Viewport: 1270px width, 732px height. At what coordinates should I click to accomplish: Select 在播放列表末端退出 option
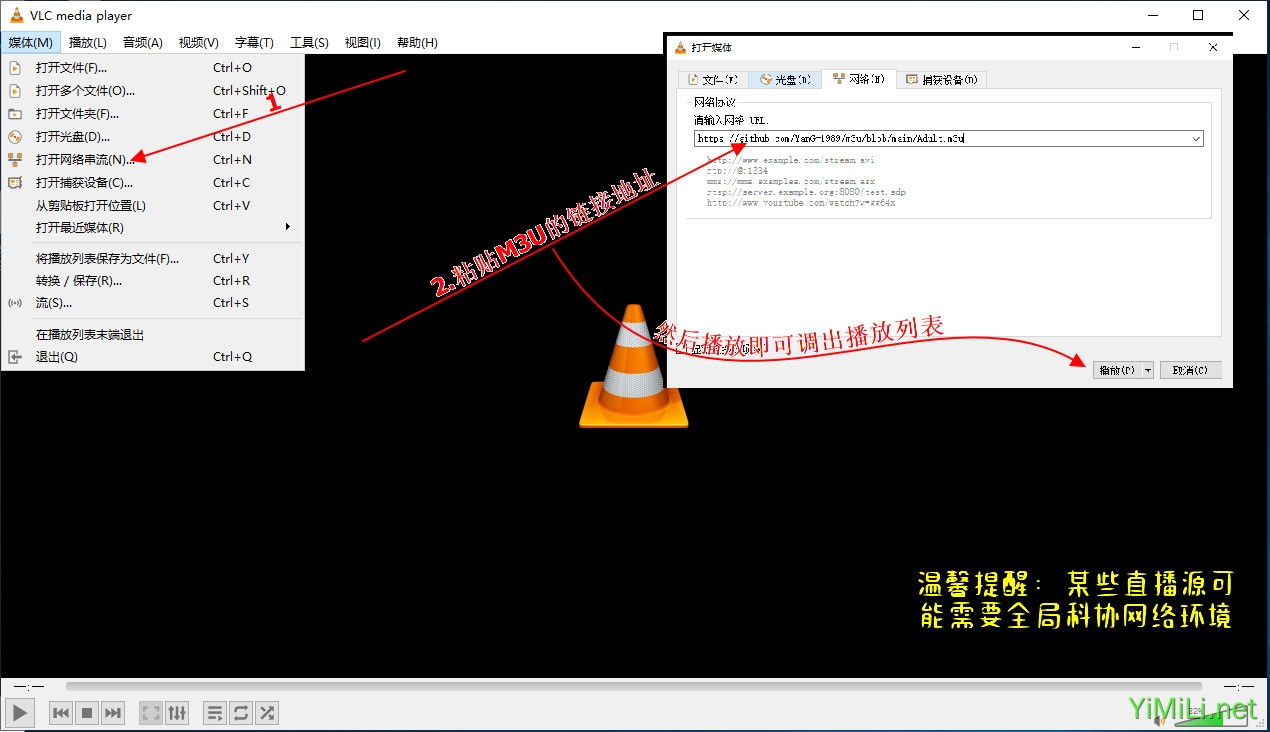[x=152, y=335]
